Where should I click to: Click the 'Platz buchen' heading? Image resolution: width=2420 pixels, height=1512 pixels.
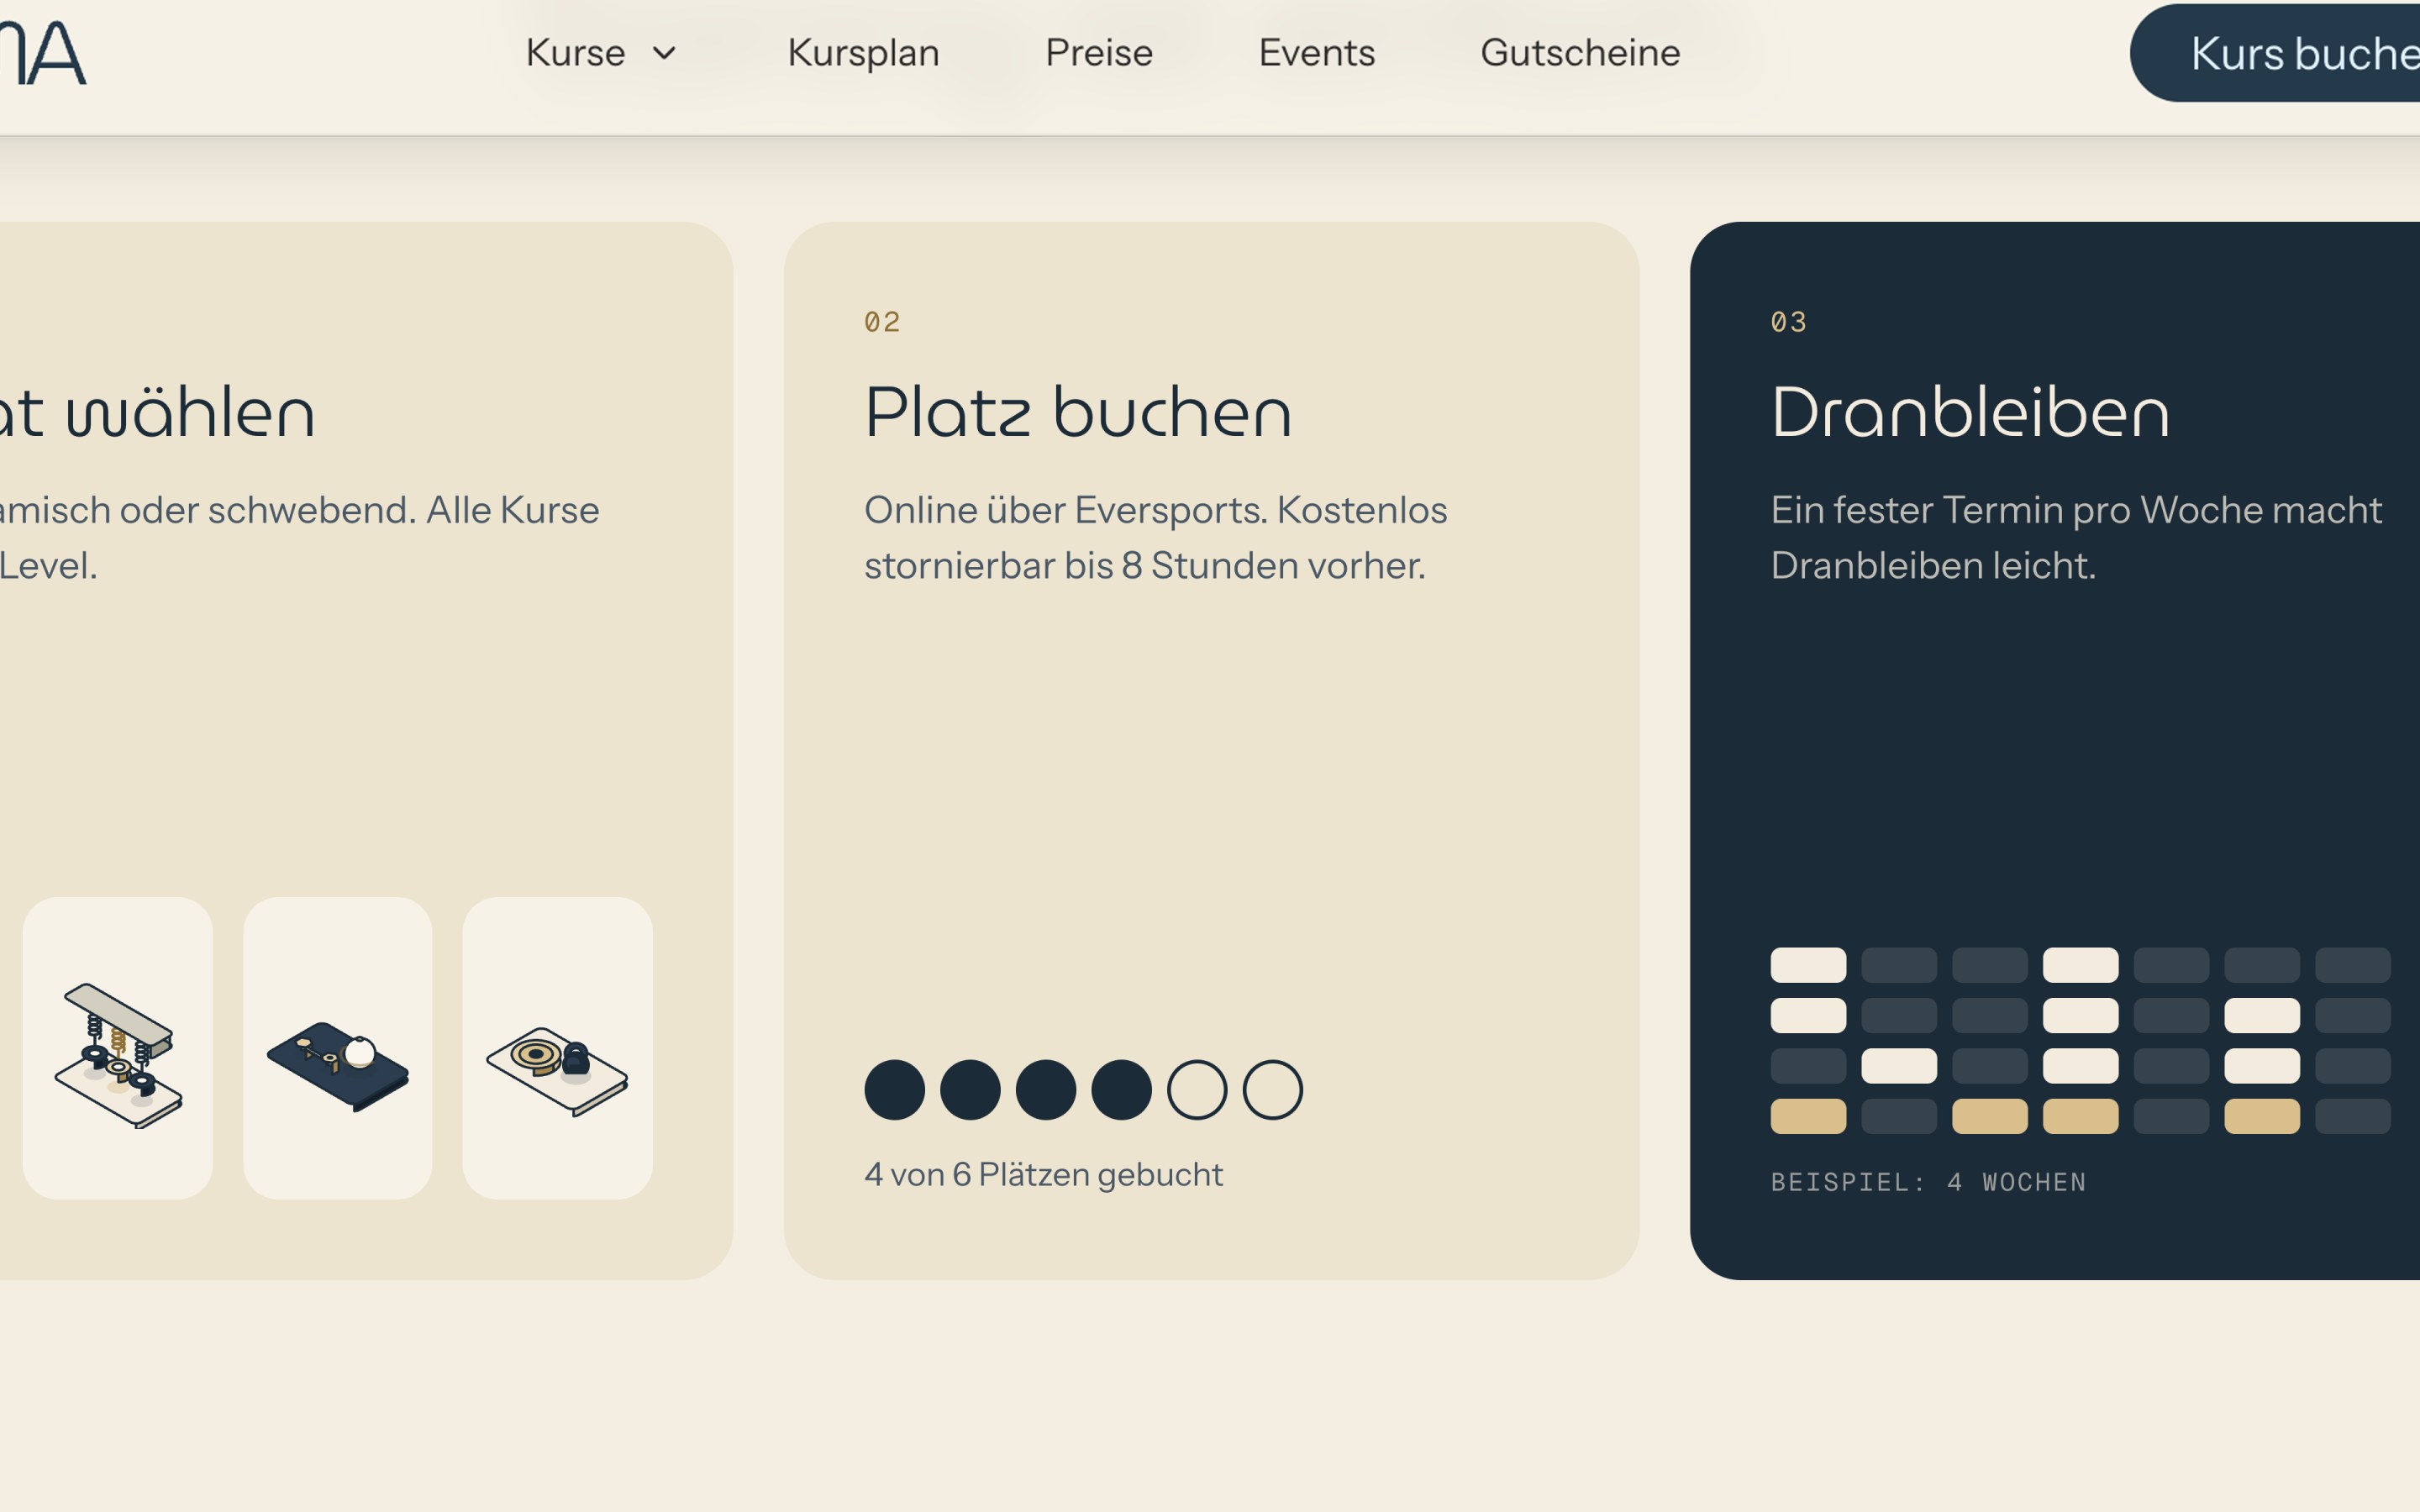tap(1078, 412)
